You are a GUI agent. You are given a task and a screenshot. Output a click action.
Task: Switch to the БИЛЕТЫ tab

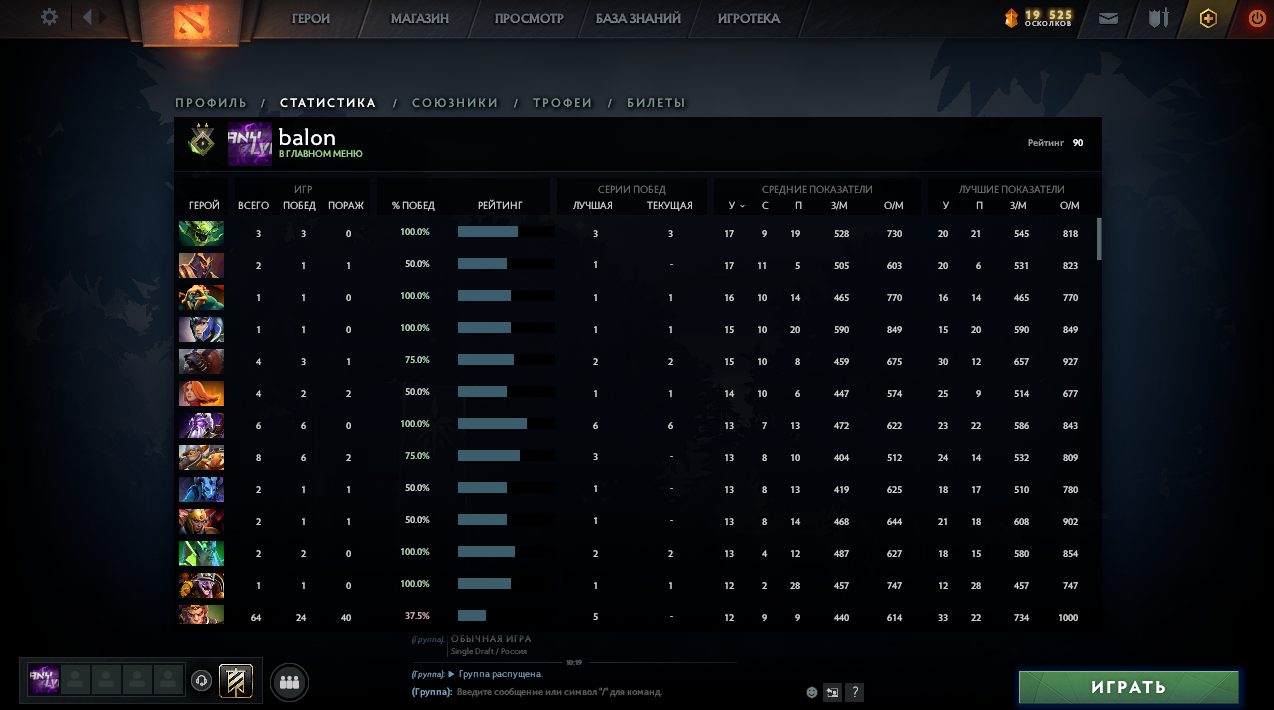coord(656,103)
